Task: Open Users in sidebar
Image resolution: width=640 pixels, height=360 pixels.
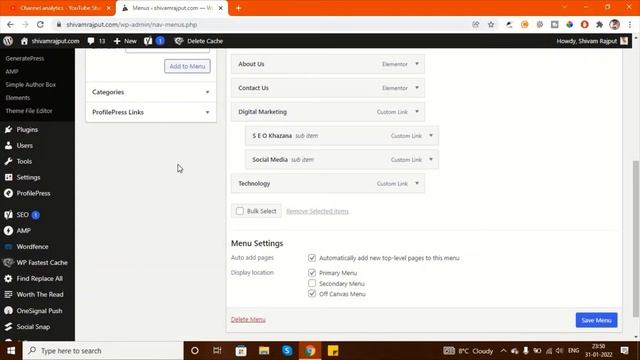Action: (24, 145)
